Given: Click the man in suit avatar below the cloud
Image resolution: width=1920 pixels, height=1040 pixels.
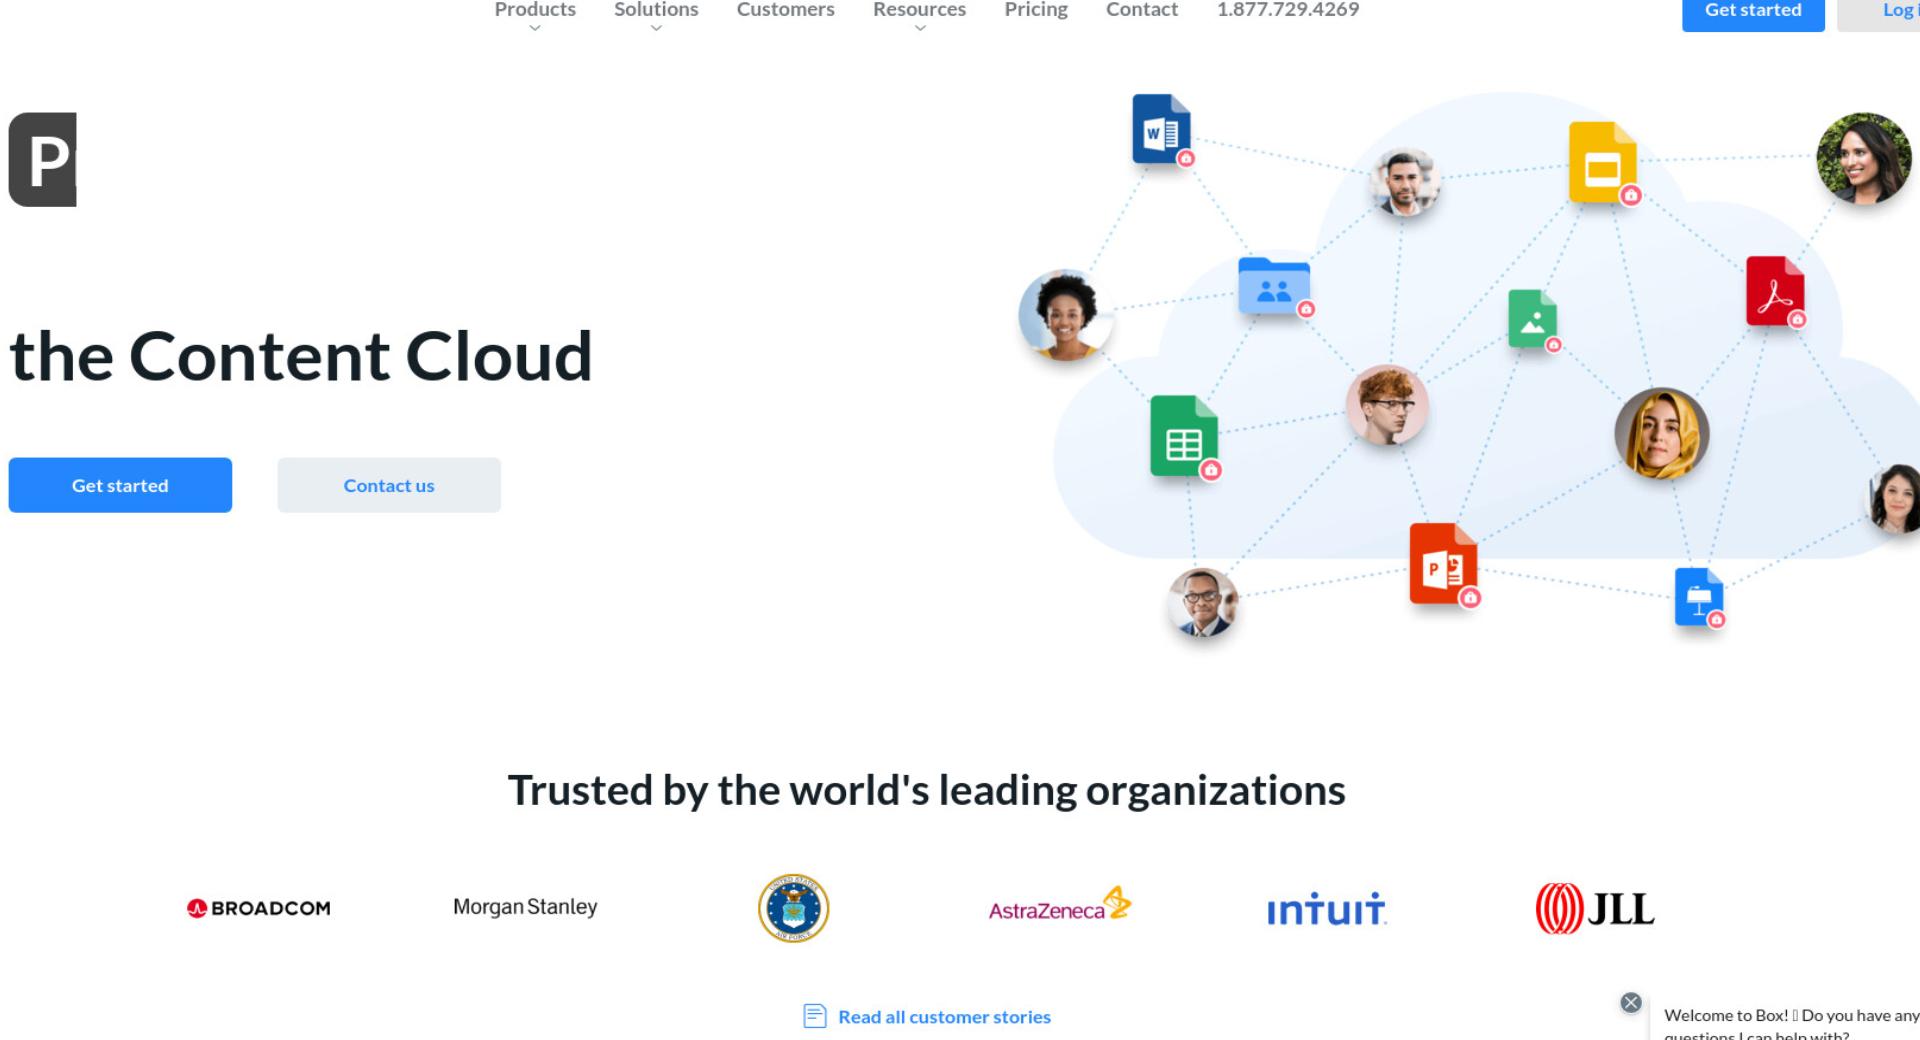Looking at the screenshot, I should (1203, 603).
